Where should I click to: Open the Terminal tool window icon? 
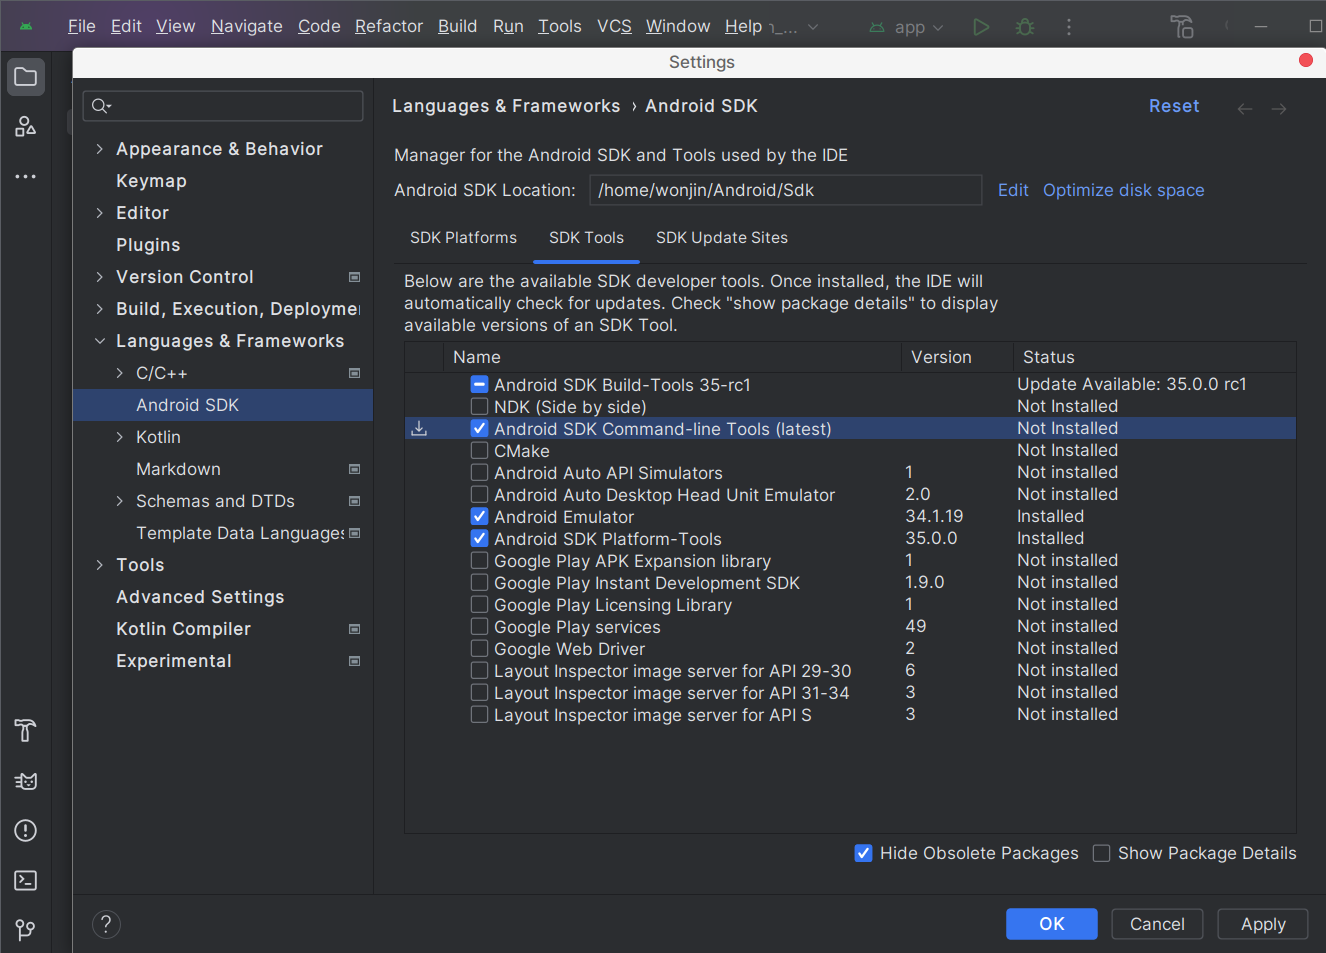coord(26,880)
